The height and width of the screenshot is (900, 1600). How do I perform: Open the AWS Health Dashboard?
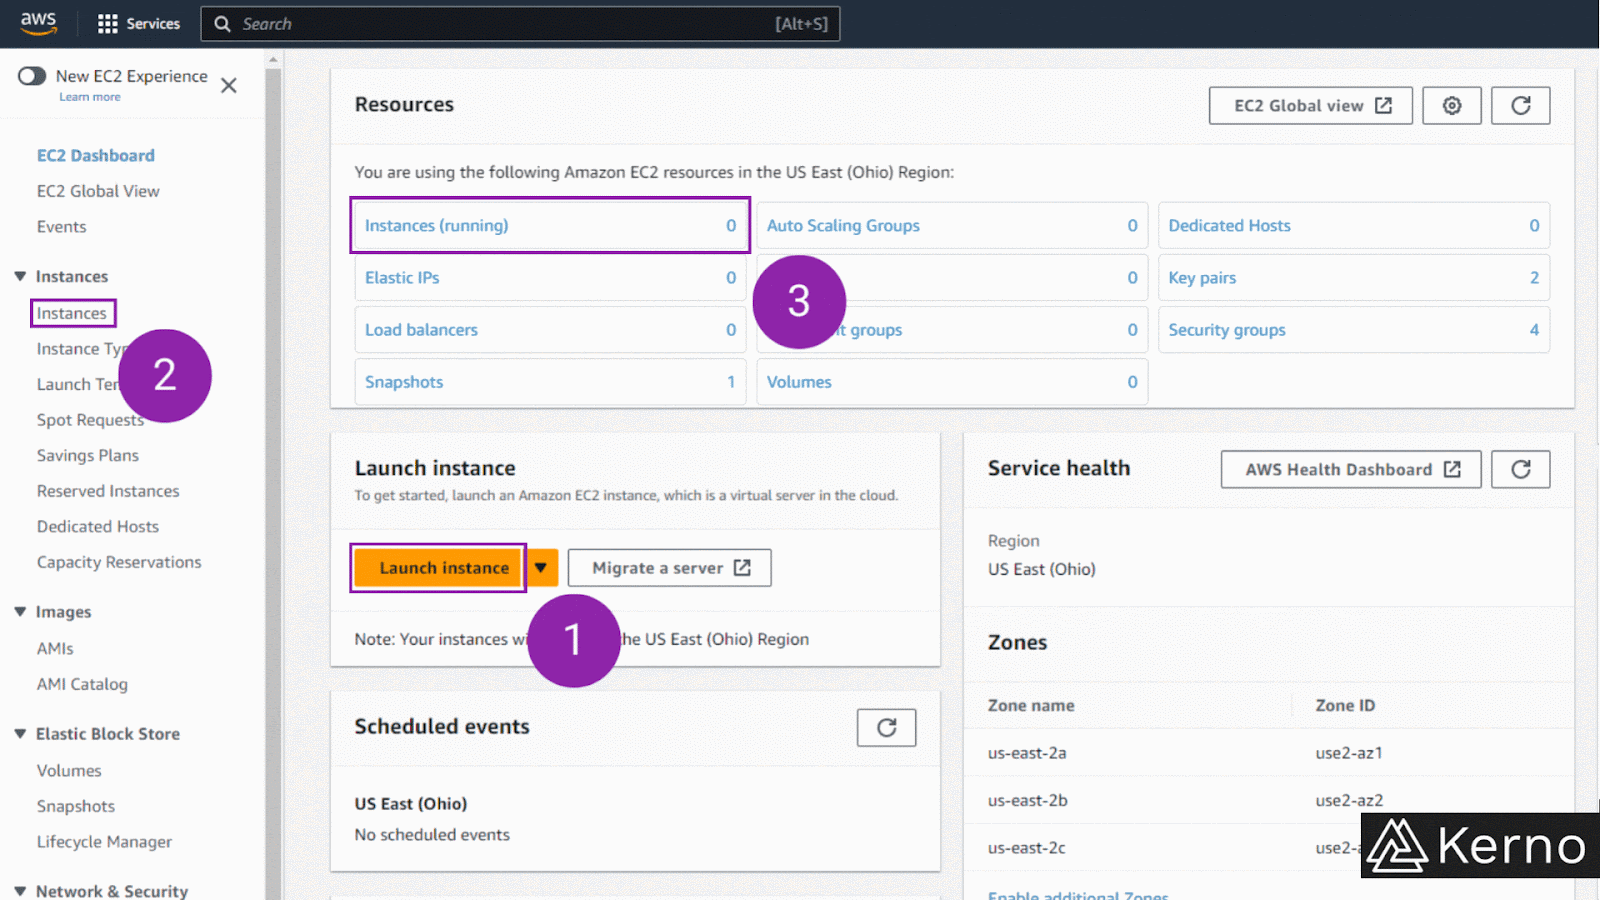(x=1350, y=469)
